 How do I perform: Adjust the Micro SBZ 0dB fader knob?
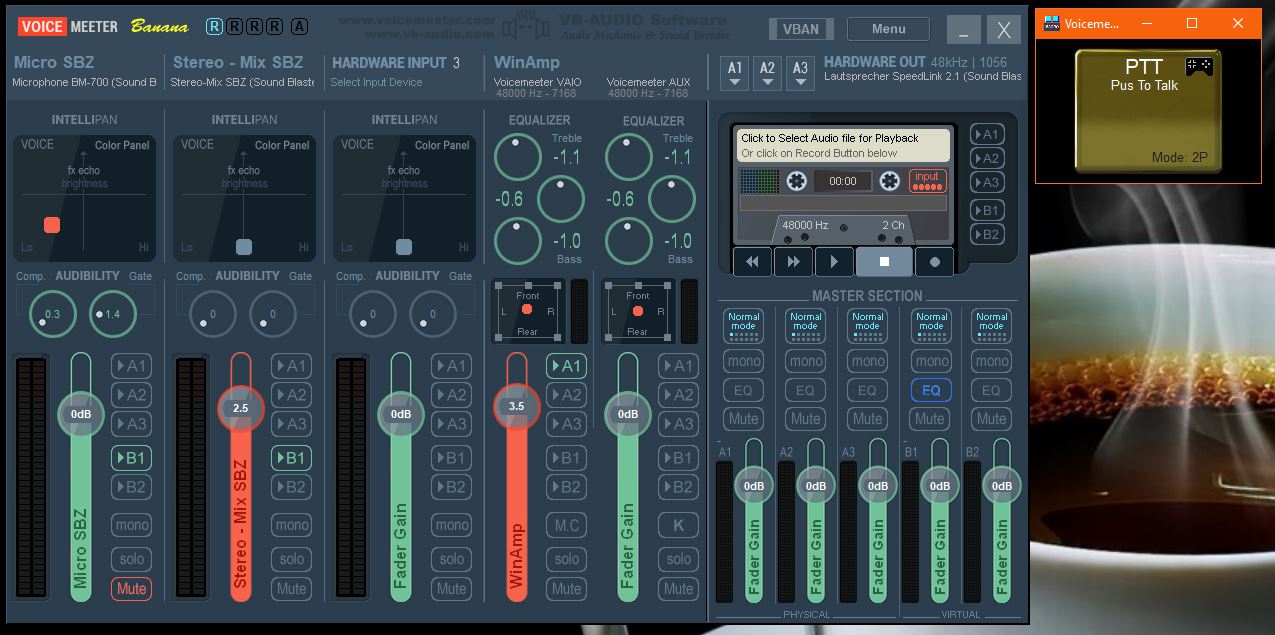click(80, 414)
